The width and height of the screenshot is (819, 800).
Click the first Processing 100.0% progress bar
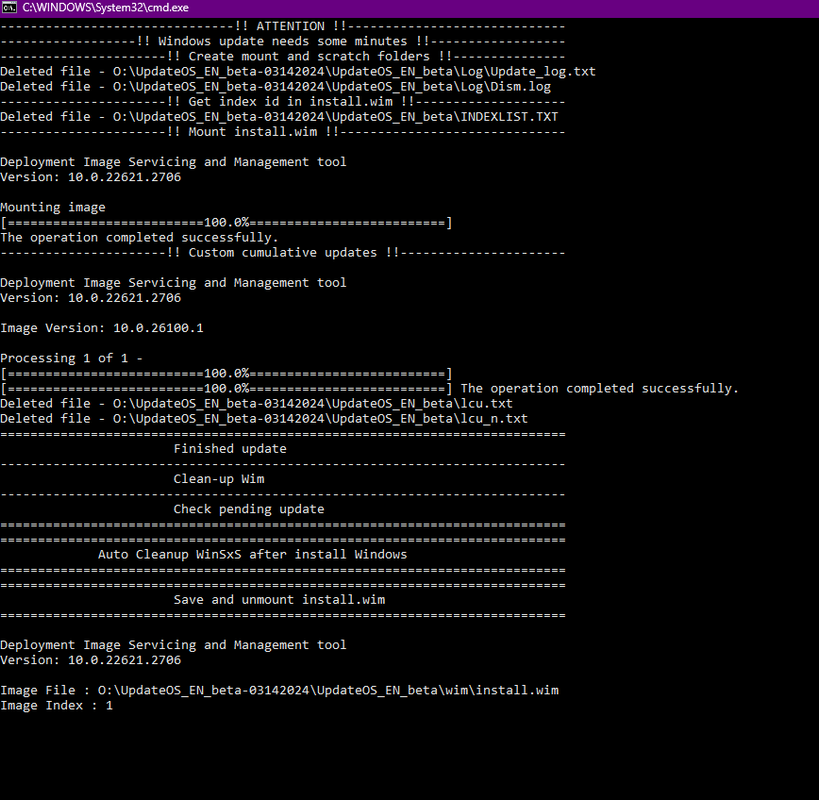pos(226,374)
